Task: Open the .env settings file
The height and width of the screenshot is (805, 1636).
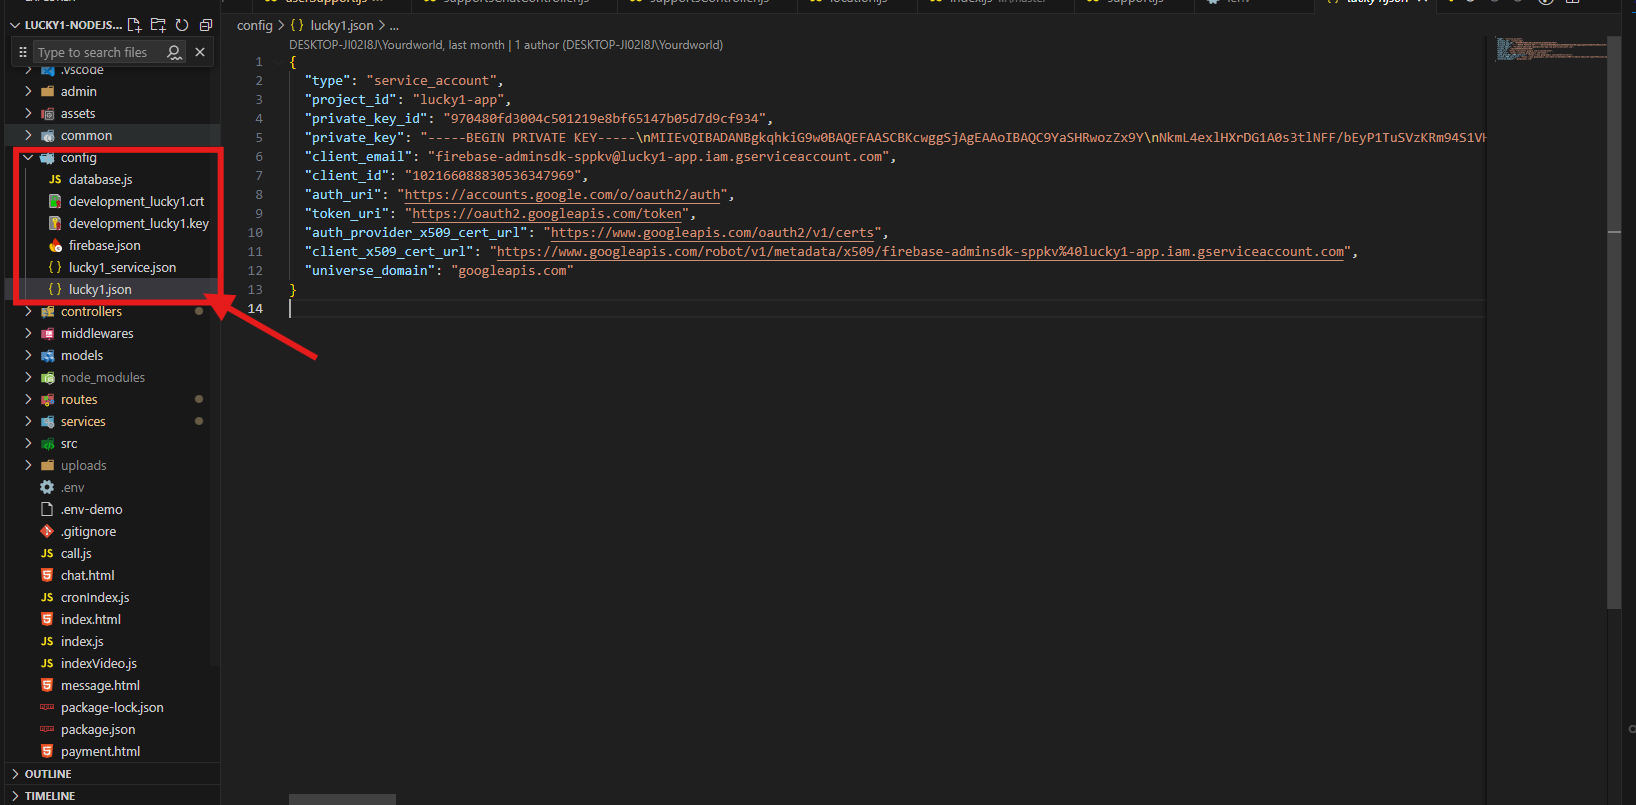Action: tap(72, 488)
